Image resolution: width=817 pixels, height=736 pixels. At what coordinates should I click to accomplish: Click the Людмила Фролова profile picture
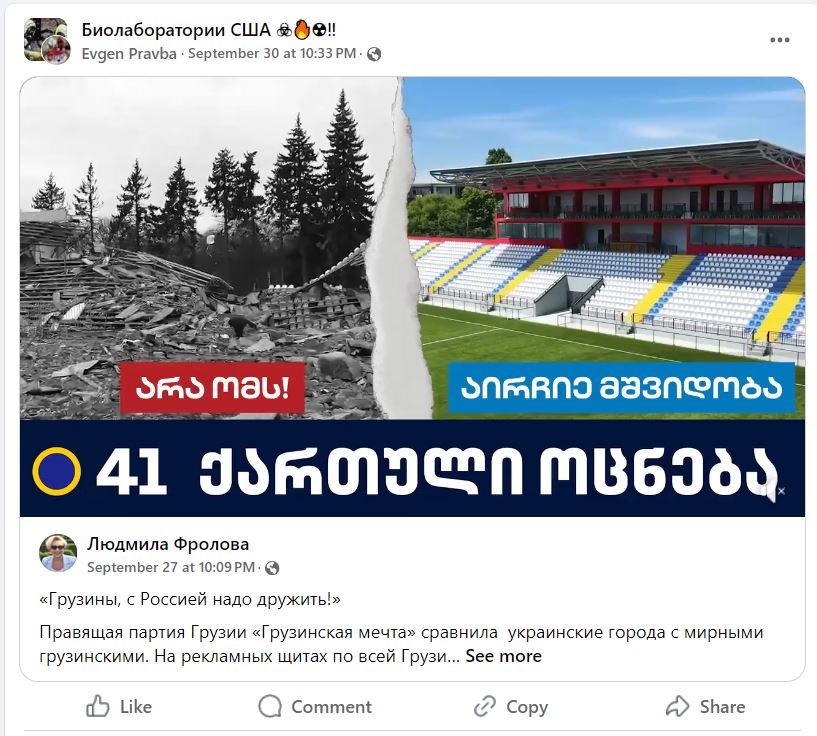[x=58, y=553]
